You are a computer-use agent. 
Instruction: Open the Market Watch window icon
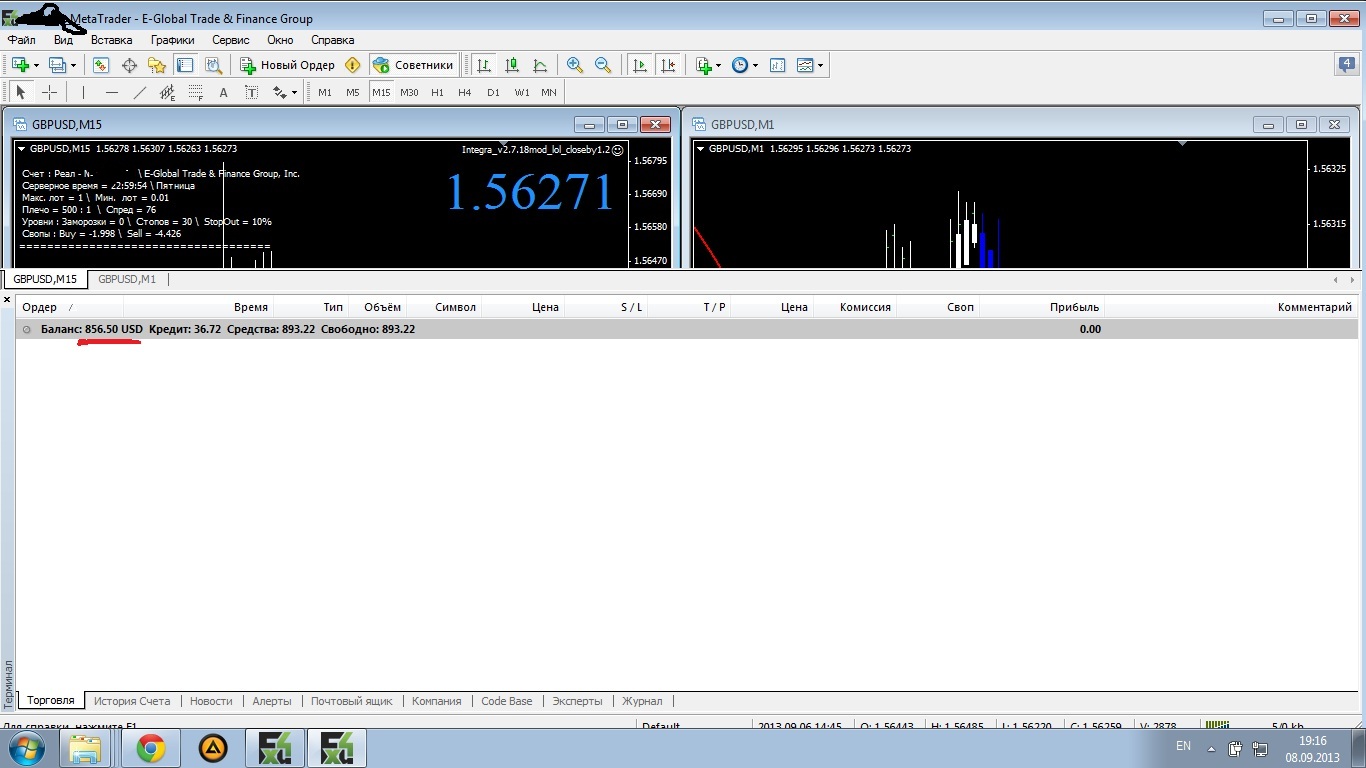[101, 65]
